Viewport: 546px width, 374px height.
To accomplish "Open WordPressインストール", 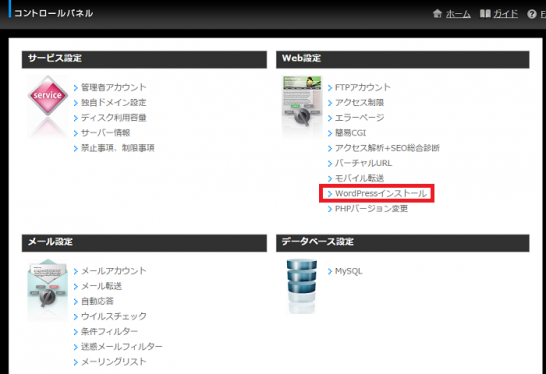I will [381, 193].
